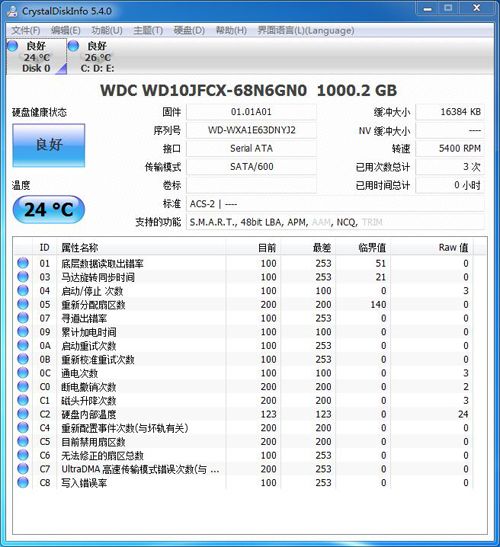500x547 pixels.
Task: Select the 硬盘内部温度 row name
Action: [89, 414]
